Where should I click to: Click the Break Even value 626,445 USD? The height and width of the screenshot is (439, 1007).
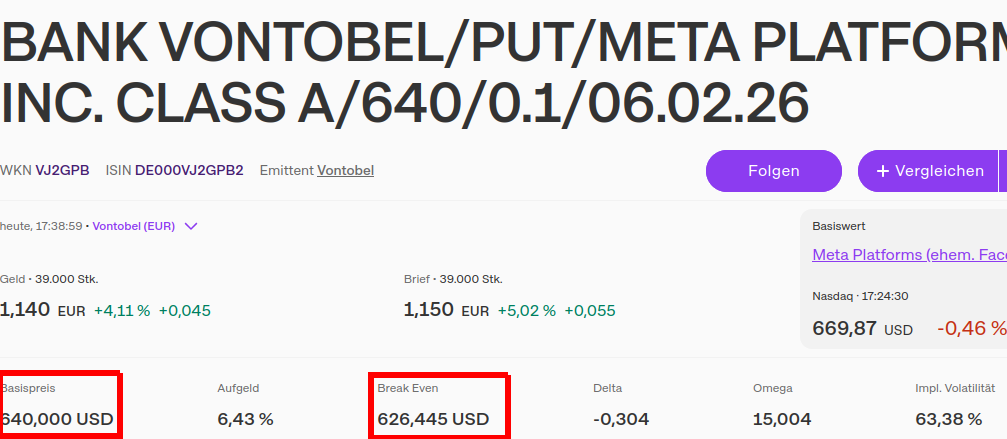(x=433, y=419)
